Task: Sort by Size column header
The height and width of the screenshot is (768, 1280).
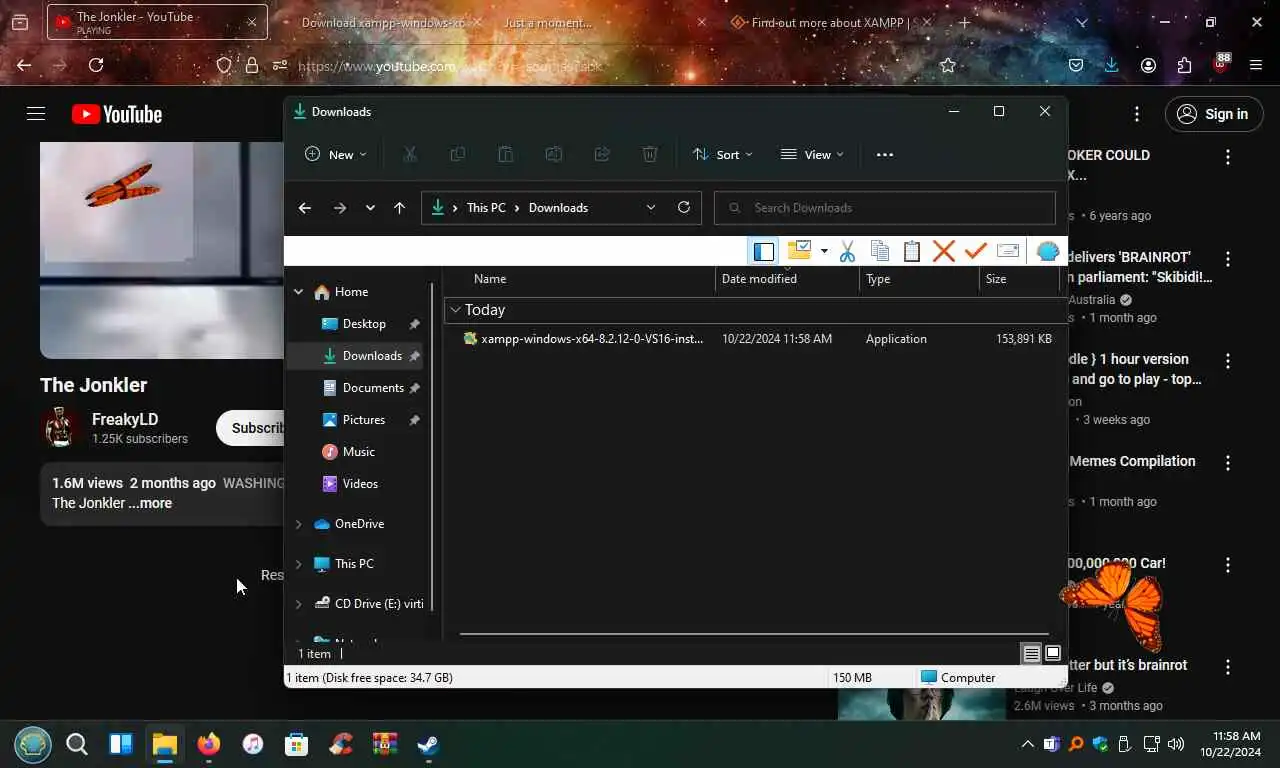Action: tap(1019, 279)
